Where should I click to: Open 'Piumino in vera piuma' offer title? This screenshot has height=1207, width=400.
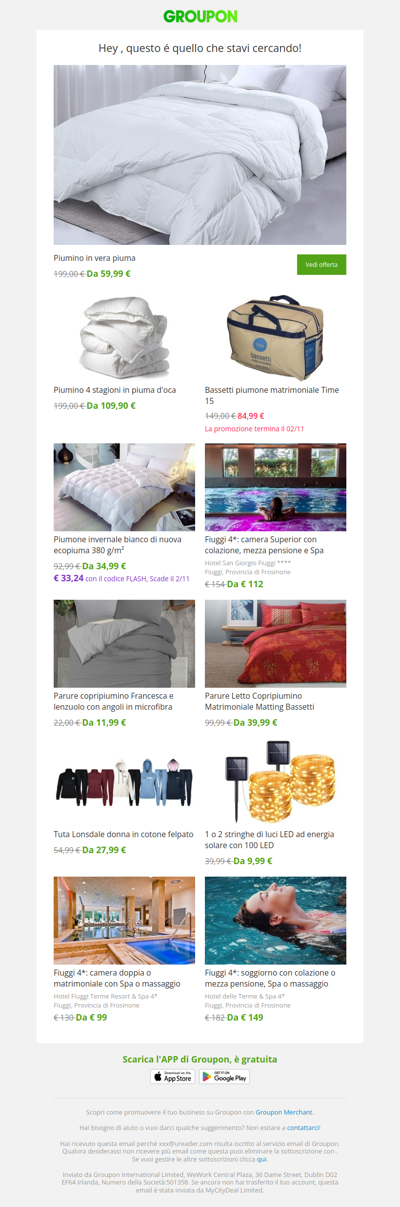[95, 258]
